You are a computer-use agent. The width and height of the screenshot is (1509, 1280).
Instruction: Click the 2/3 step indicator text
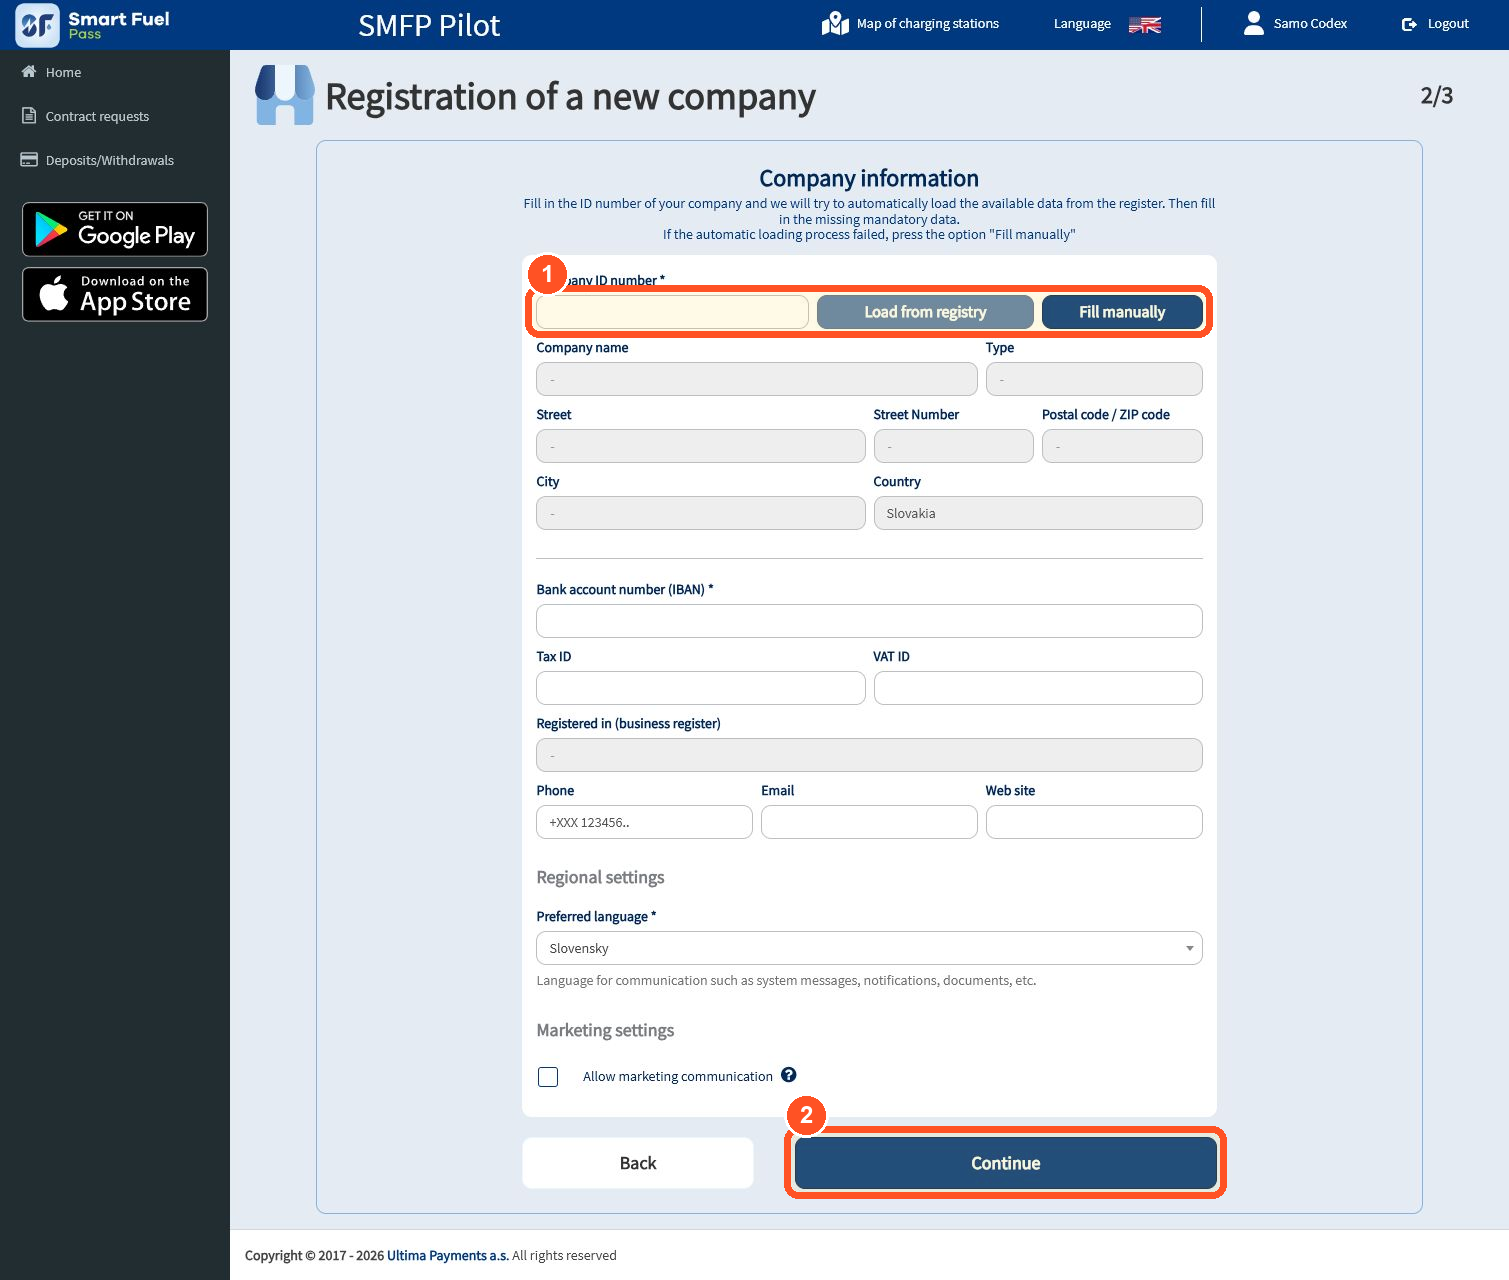point(1437,96)
